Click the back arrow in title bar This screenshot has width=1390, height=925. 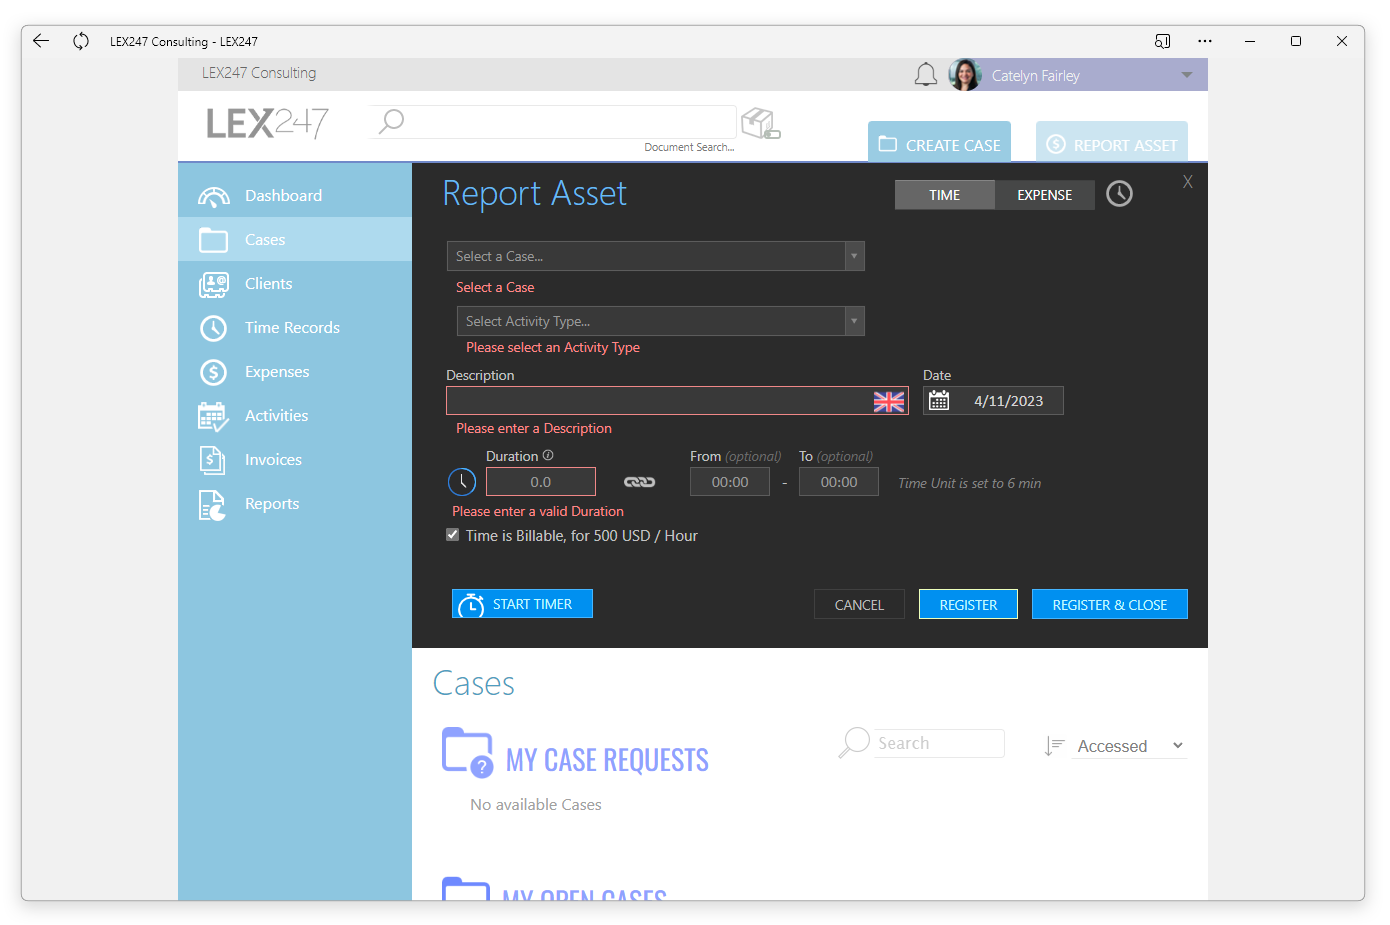(41, 41)
